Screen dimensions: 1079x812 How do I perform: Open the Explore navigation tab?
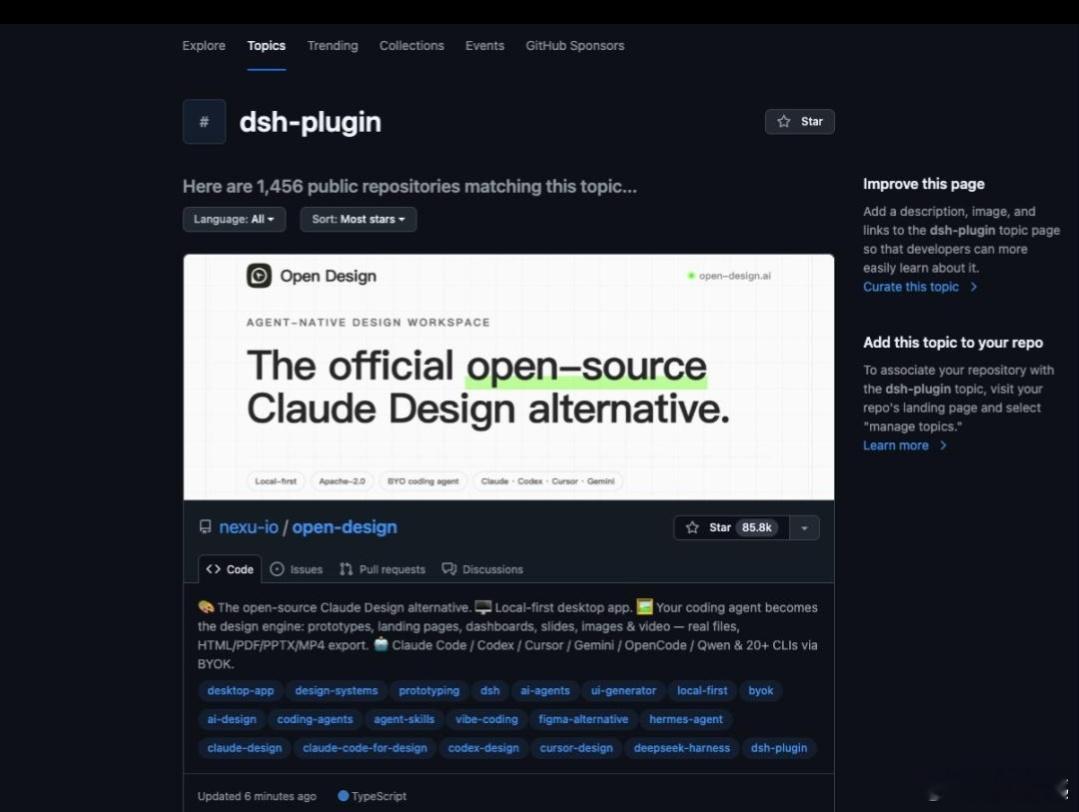coord(204,45)
